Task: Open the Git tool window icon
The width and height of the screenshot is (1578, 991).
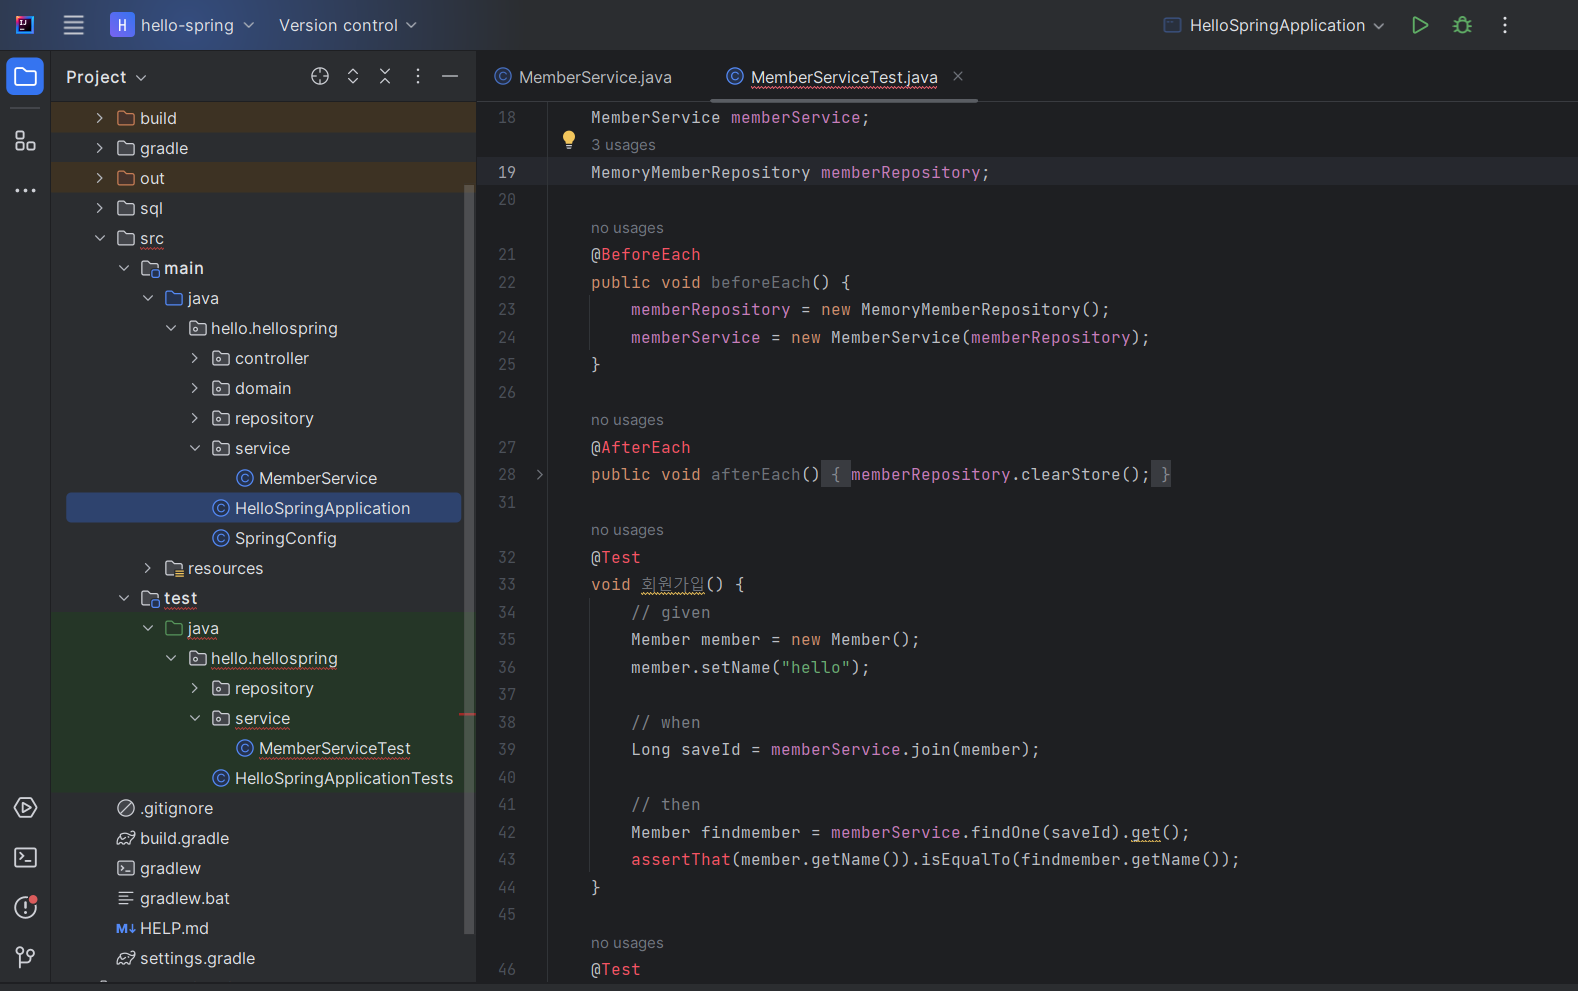Action: (x=25, y=957)
